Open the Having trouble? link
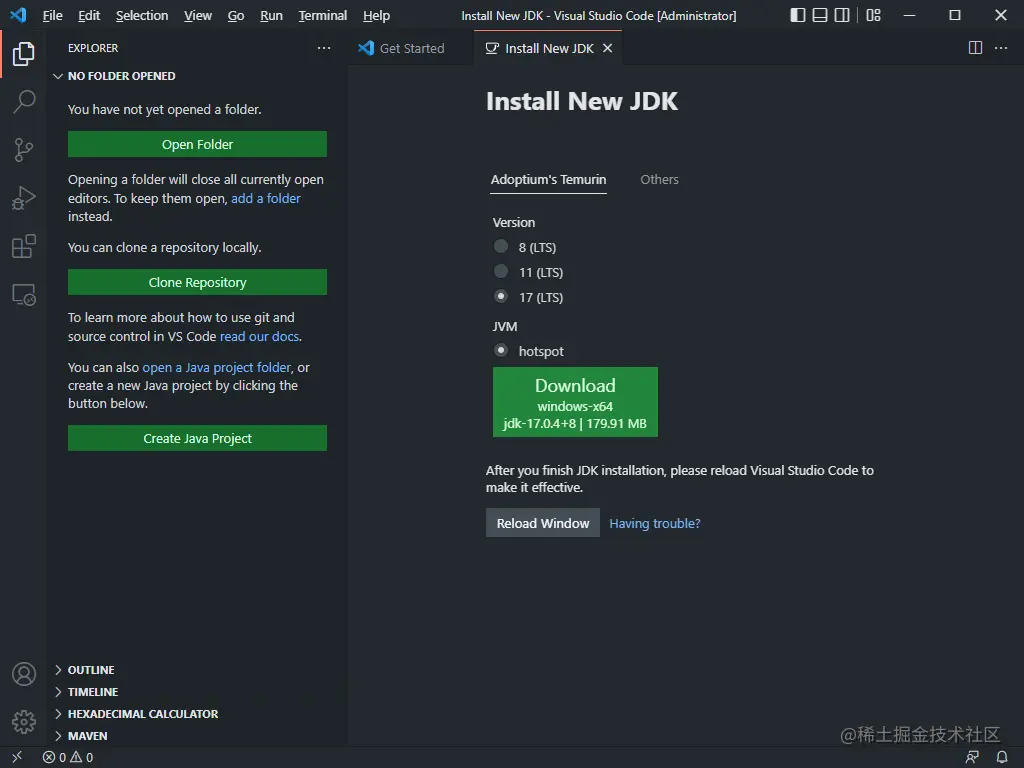 point(654,523)
